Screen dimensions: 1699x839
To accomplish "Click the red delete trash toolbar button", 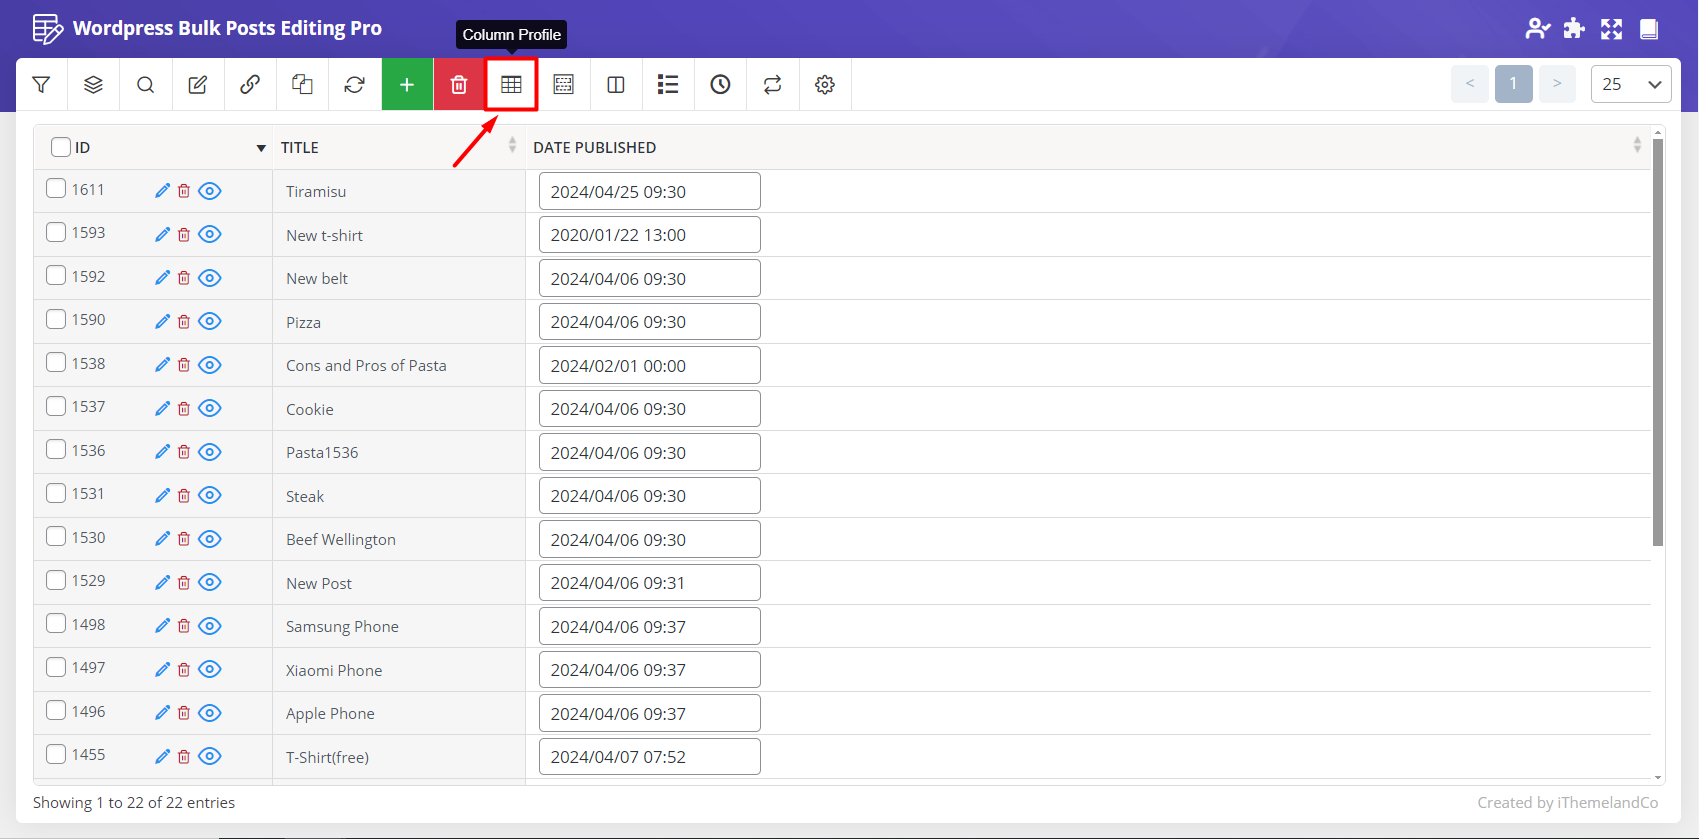I will point(459,85).
